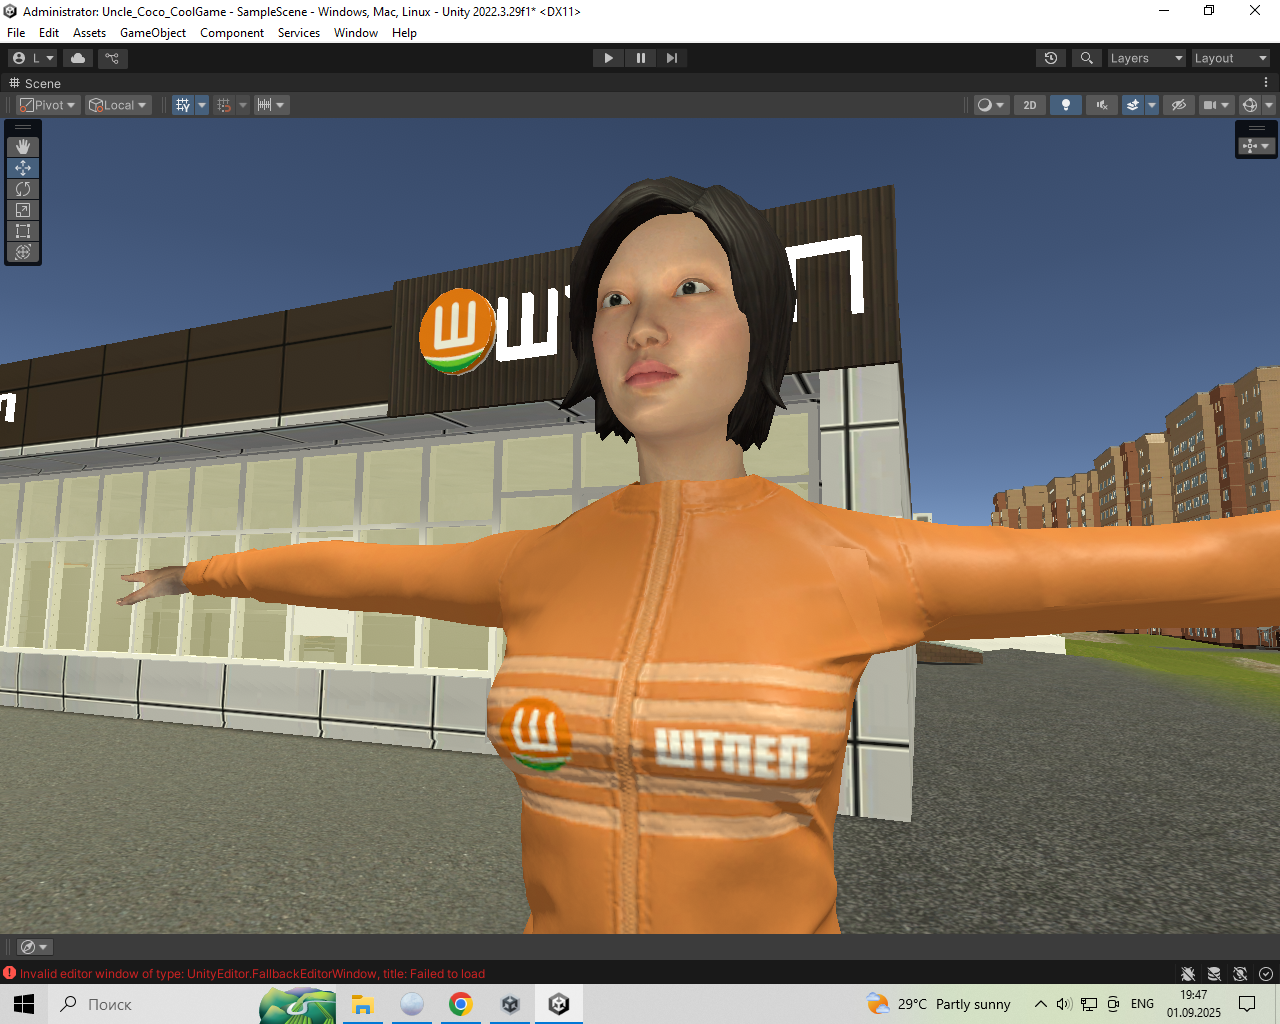Open the Edit menu

49,33
